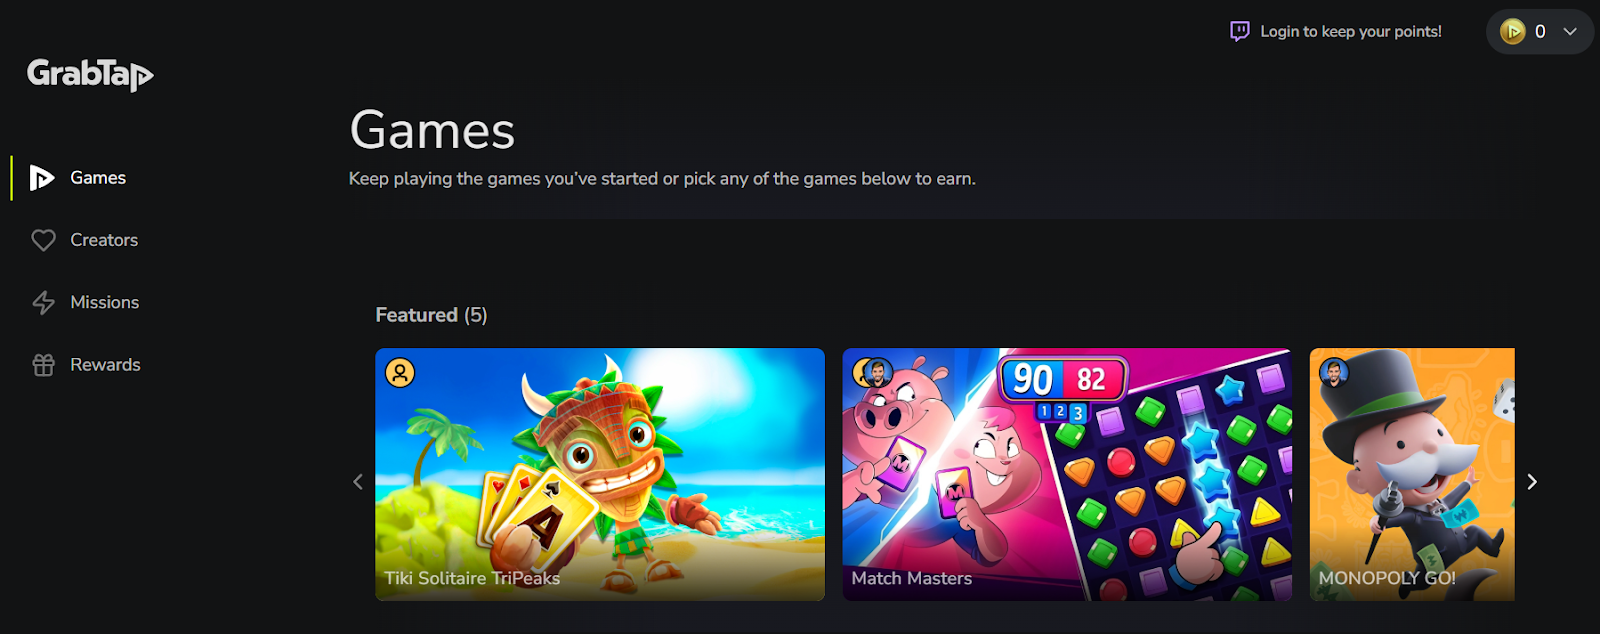Open the Match Masters game card
This screenshot has width=1600, height=634.
[1067, 474]
